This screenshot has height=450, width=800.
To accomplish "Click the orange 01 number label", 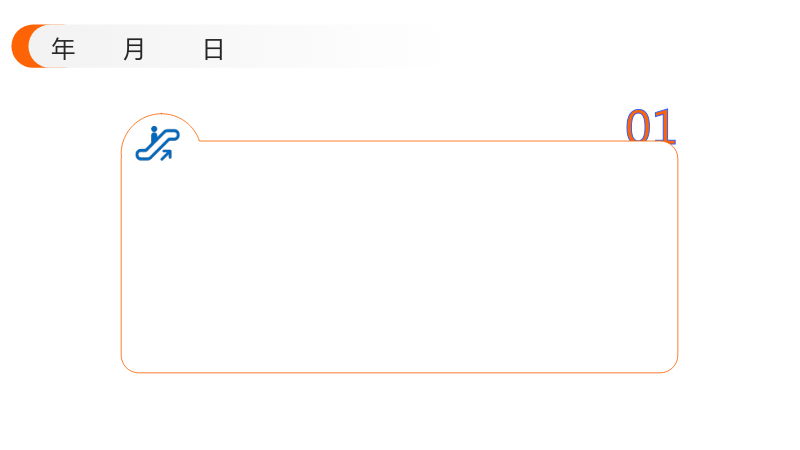I will point(651,126).
